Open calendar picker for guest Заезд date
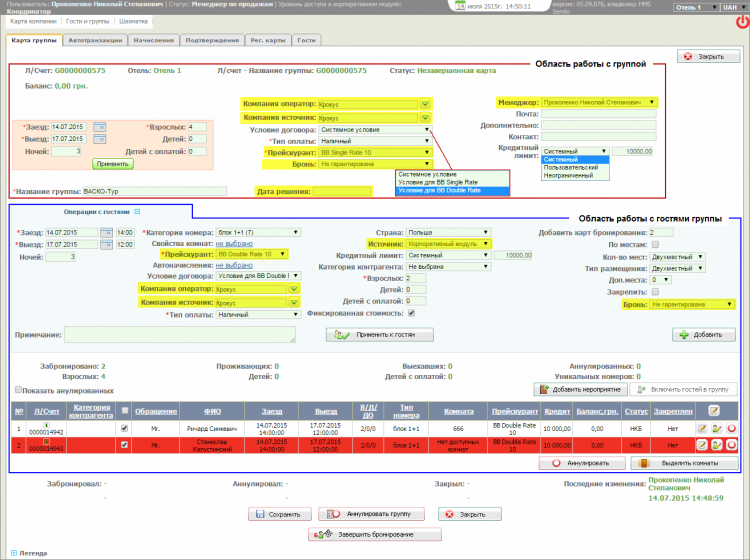Image resolution: width=750 pixels, height=560 pixels. point(107,232)
